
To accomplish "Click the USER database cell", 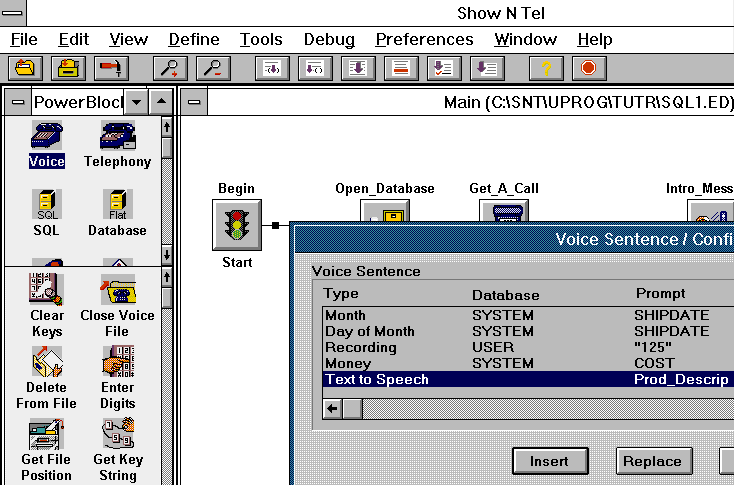I will (x=493, y=347).
